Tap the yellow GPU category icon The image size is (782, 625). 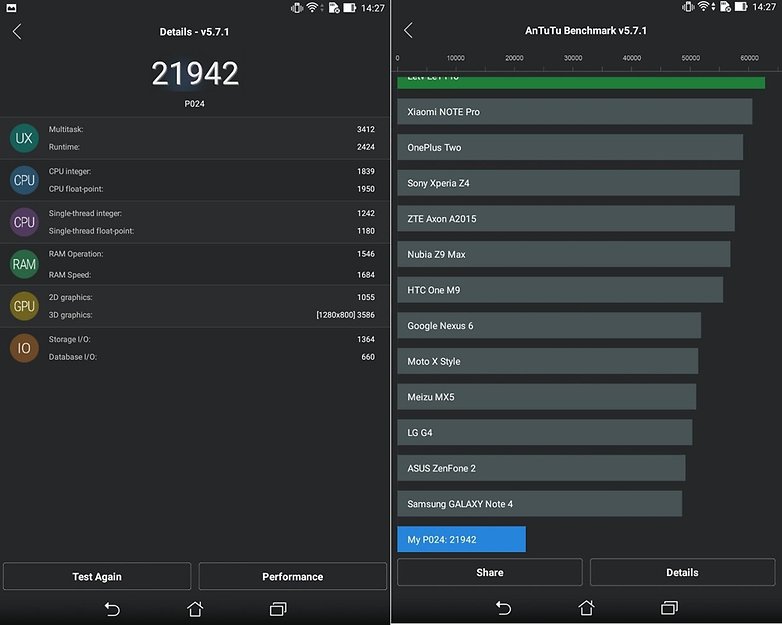24,306
